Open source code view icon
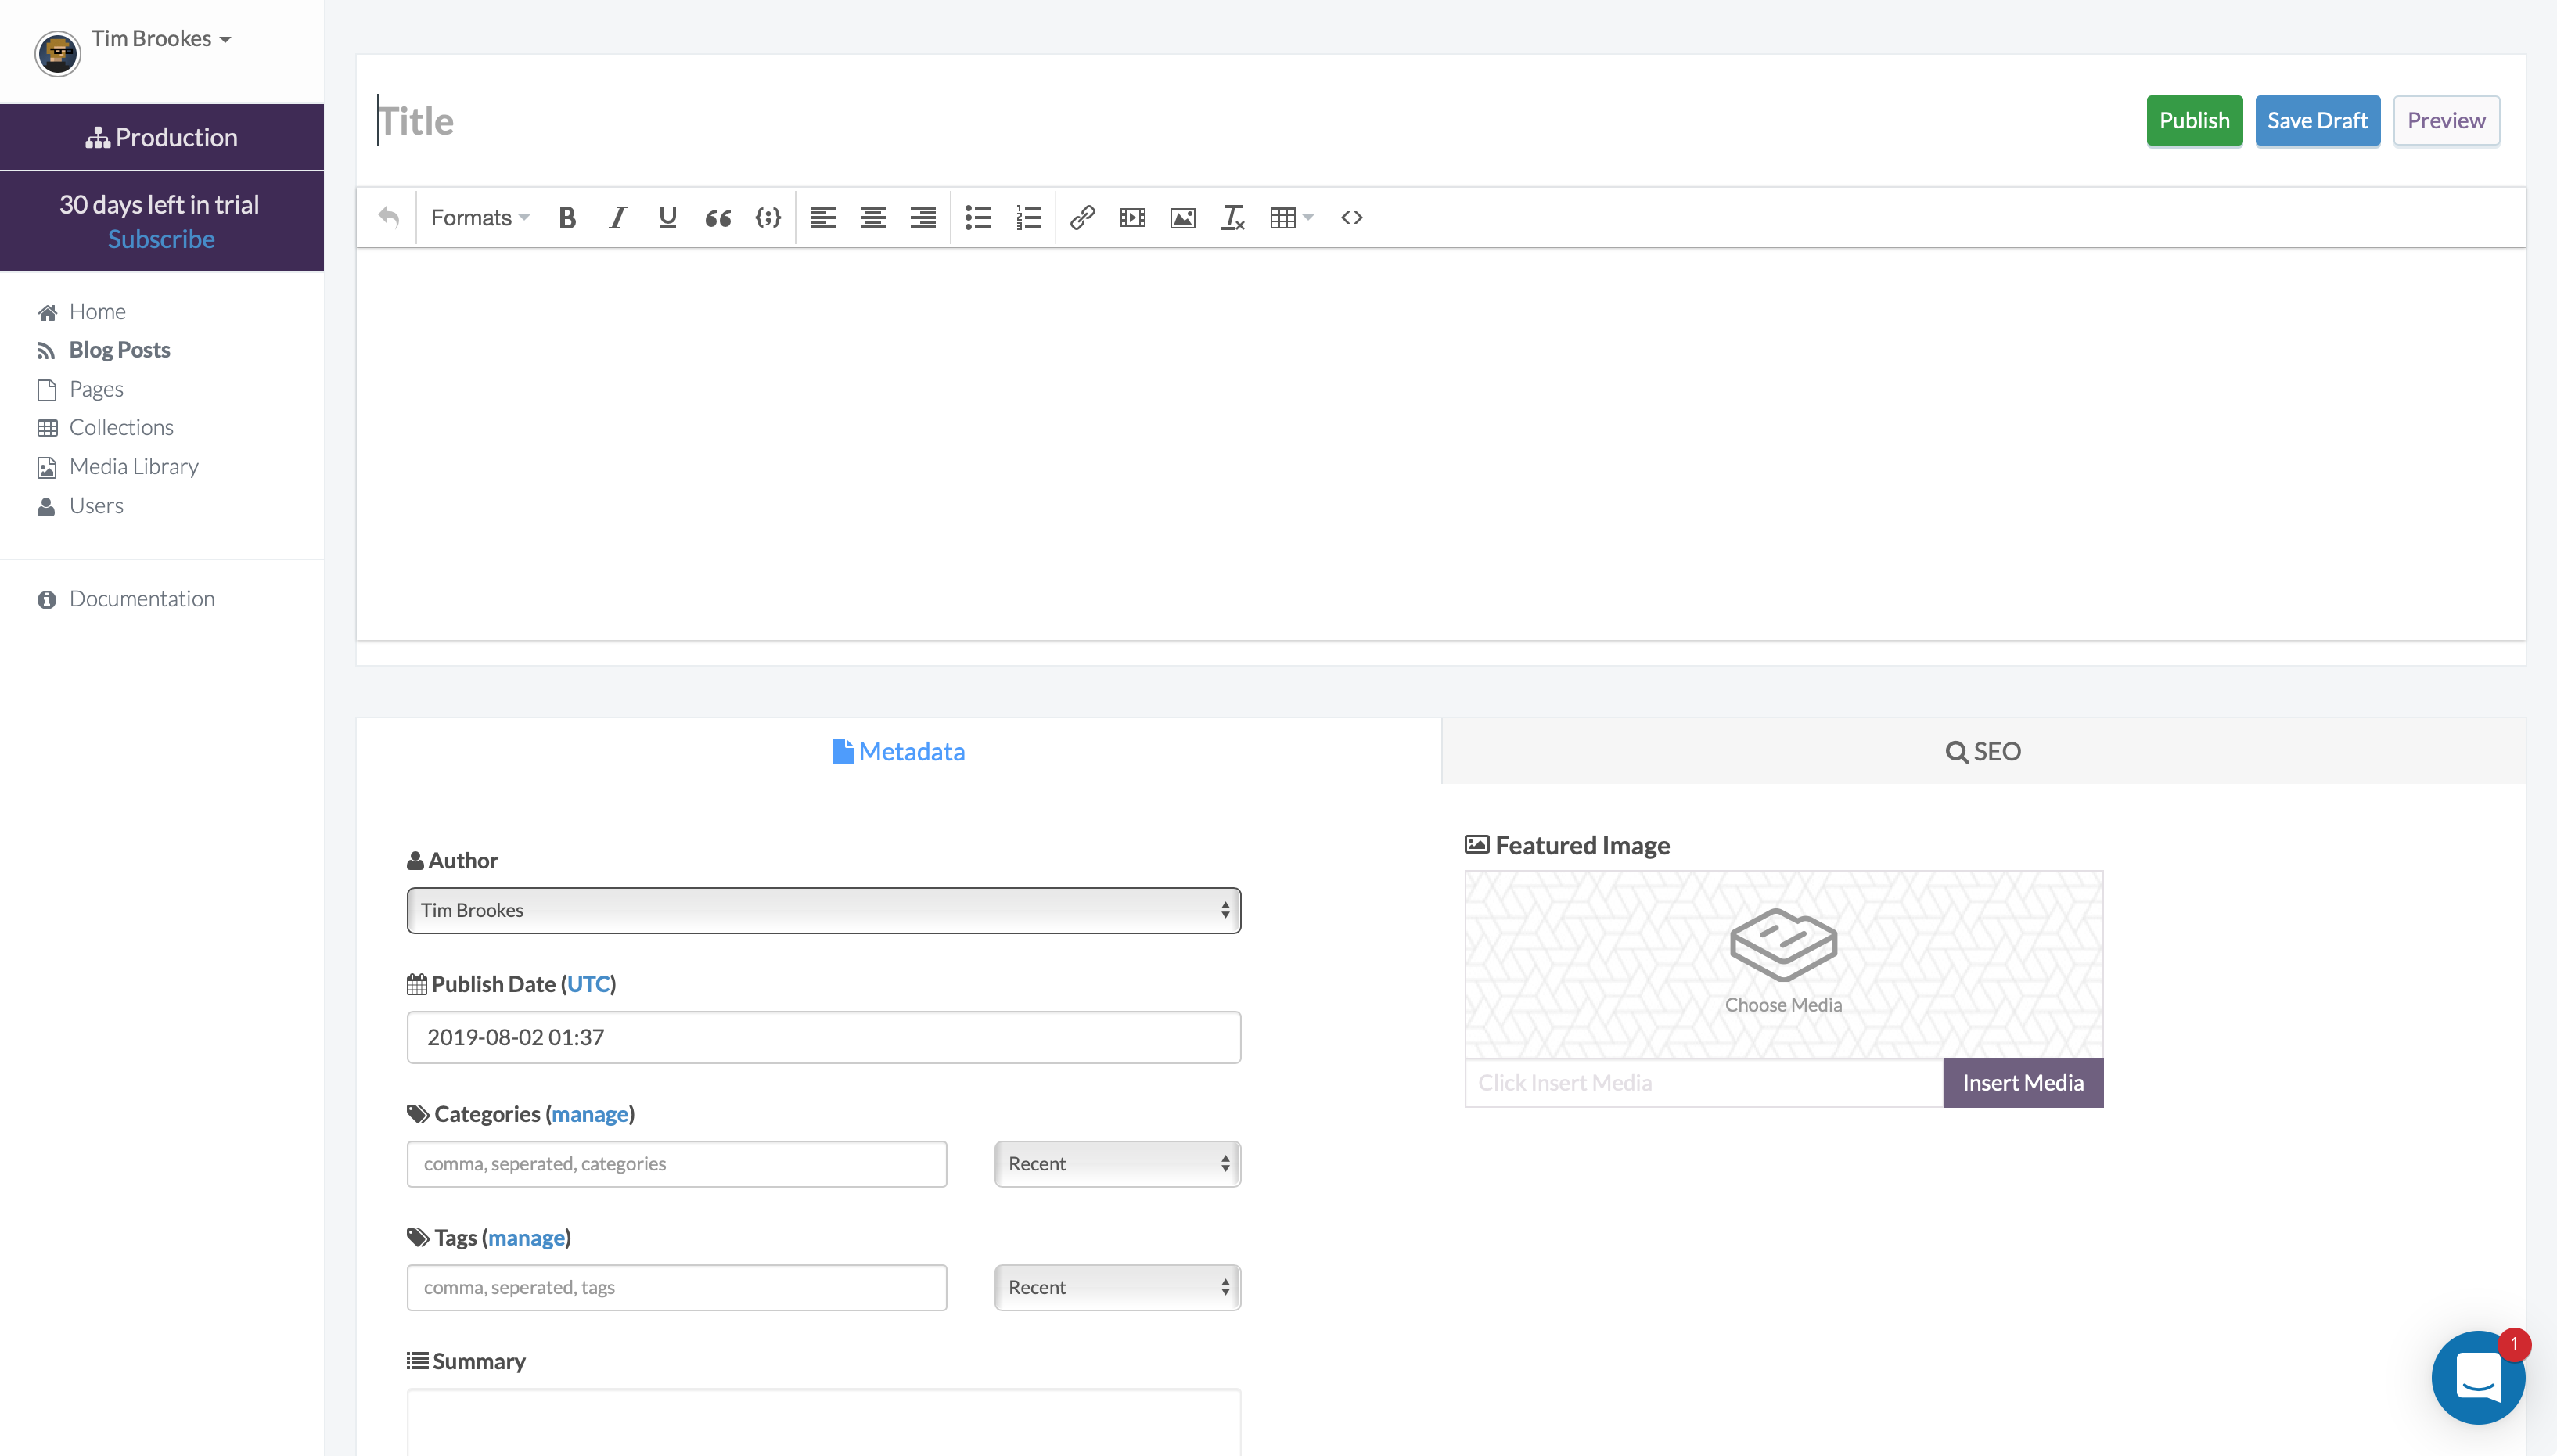The height and width of the screenshot is (1456, 2557). point(1351,217)
